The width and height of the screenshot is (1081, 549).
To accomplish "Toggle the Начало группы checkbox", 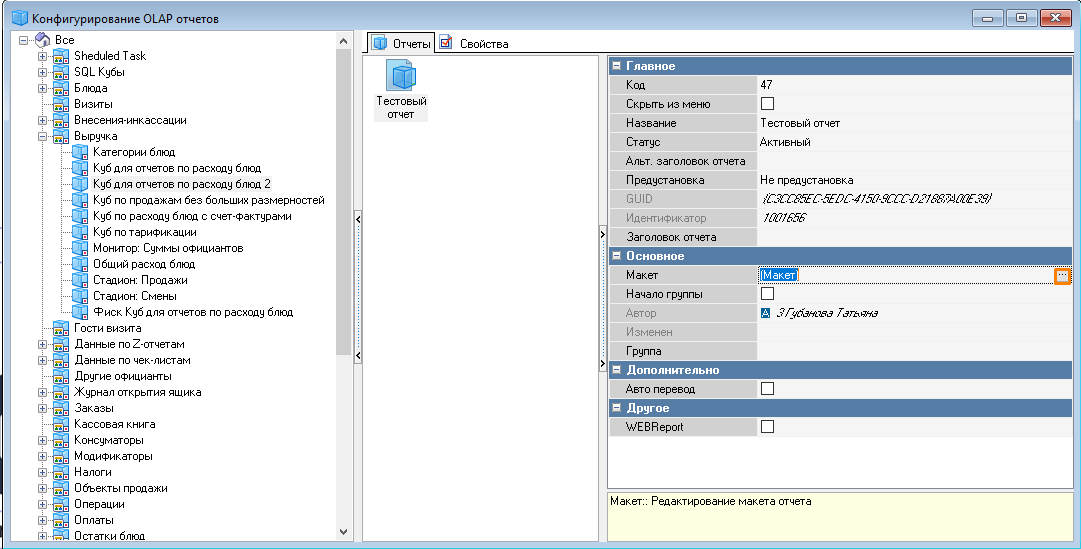I will coord(768,294).
